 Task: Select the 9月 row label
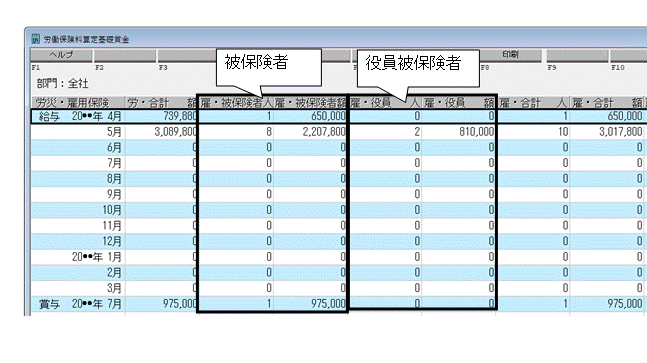tap(114, 194)
